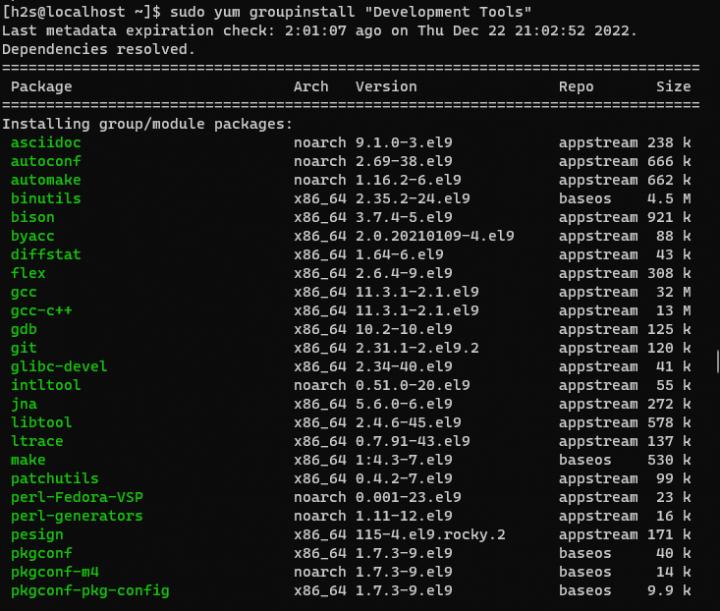Click pesign version 115-4.el9.rocky.2
720x611 pixels.
430,535
